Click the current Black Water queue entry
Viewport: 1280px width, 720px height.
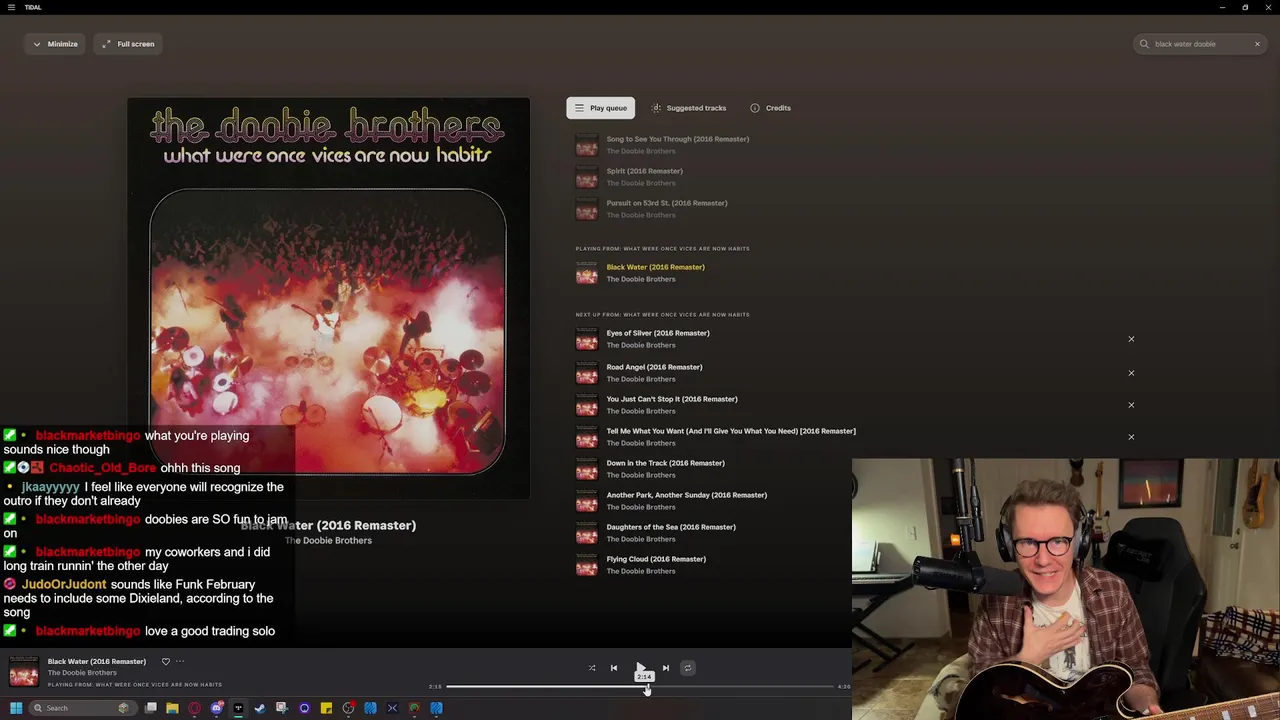tap(655, 267)
